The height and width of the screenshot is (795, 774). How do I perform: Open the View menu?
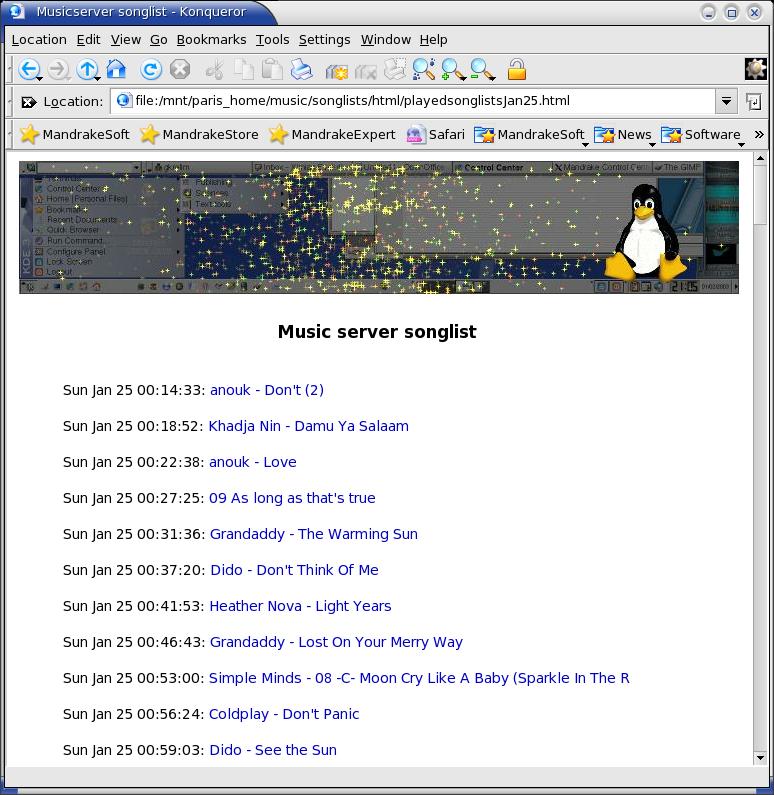pos(126,40)
